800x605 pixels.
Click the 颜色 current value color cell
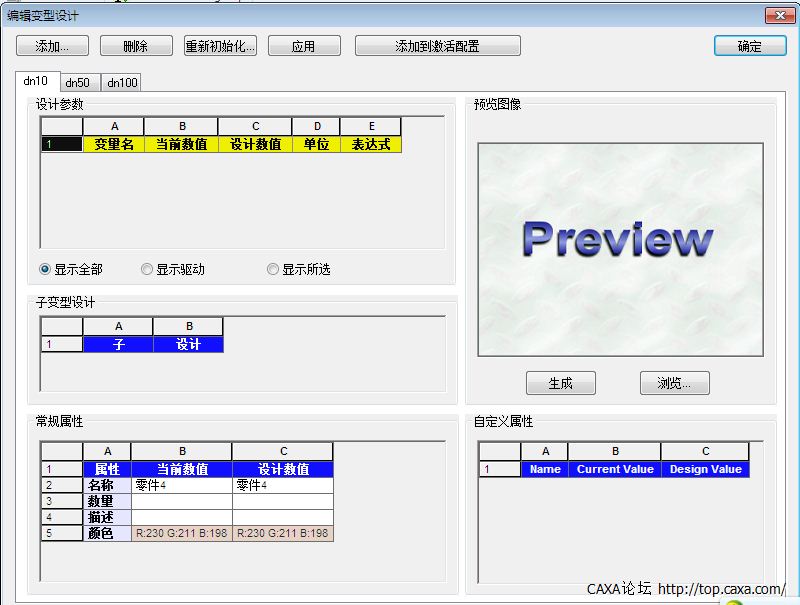[181, 533]
